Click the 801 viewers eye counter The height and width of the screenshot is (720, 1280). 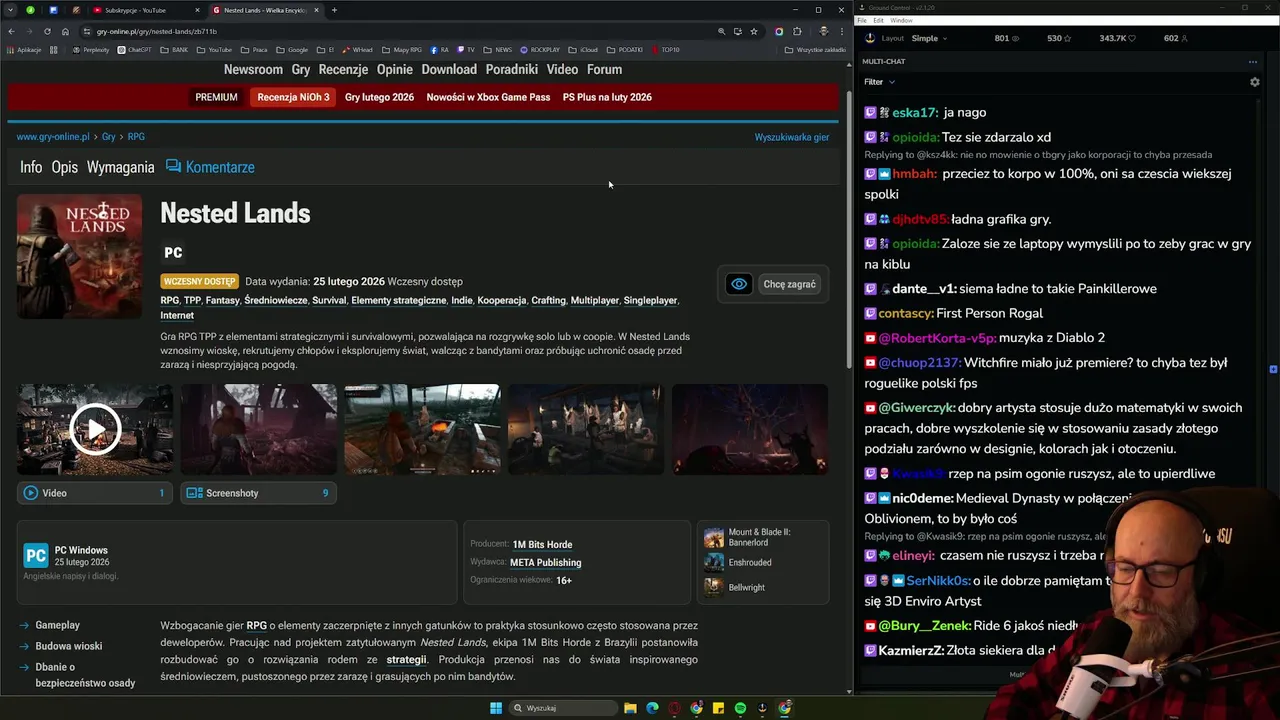coord(1007,38)
